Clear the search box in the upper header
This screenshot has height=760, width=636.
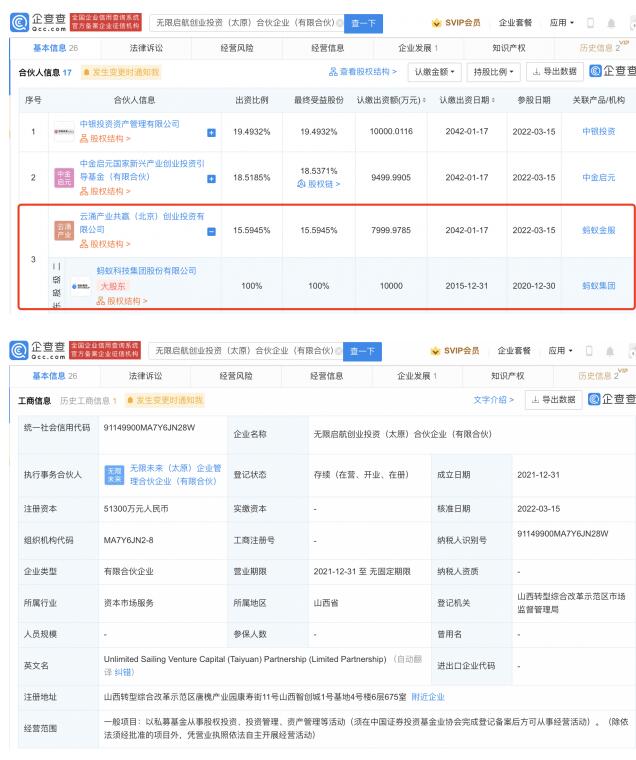(340, 23)
